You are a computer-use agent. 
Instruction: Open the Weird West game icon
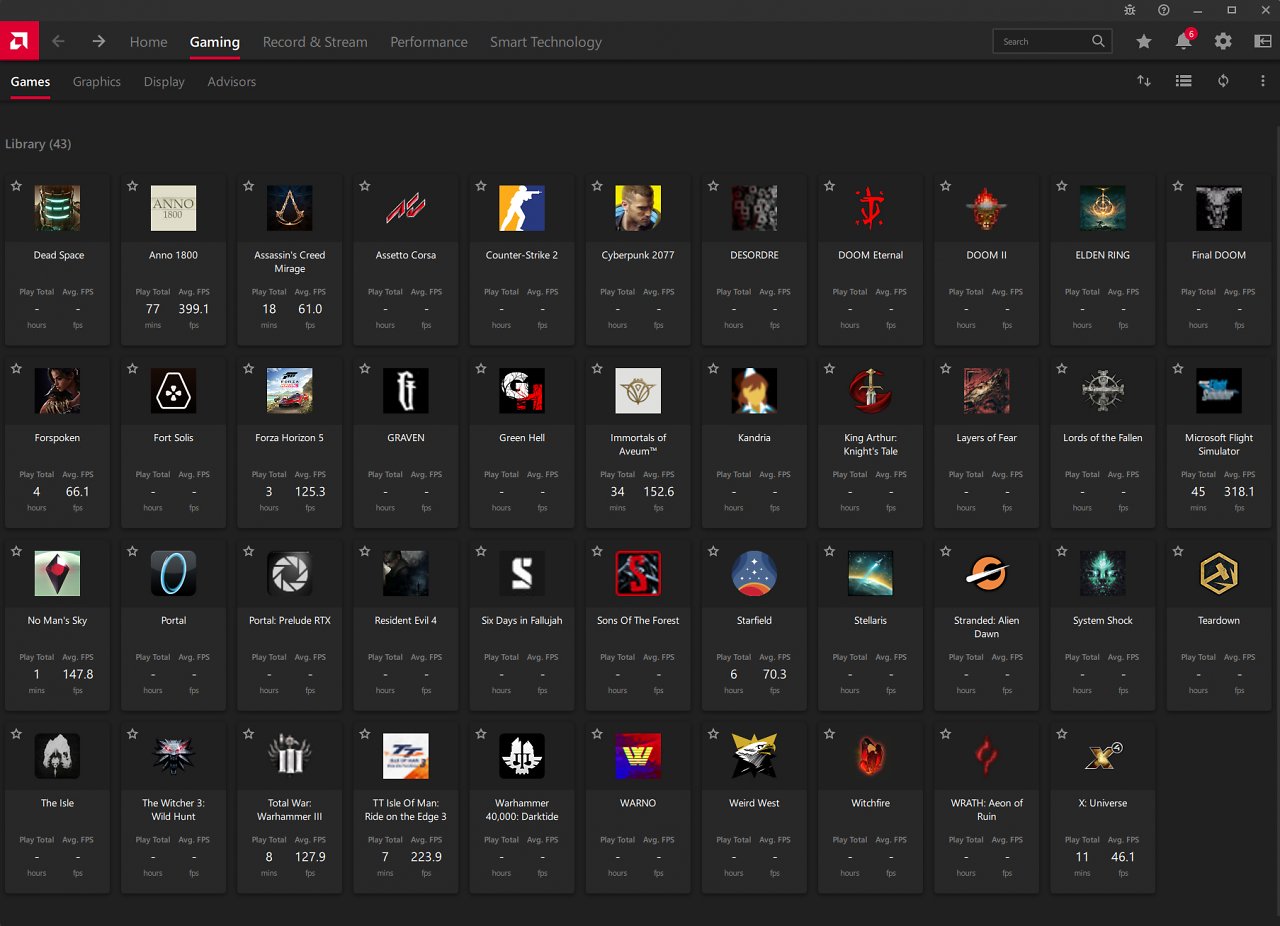754,756
